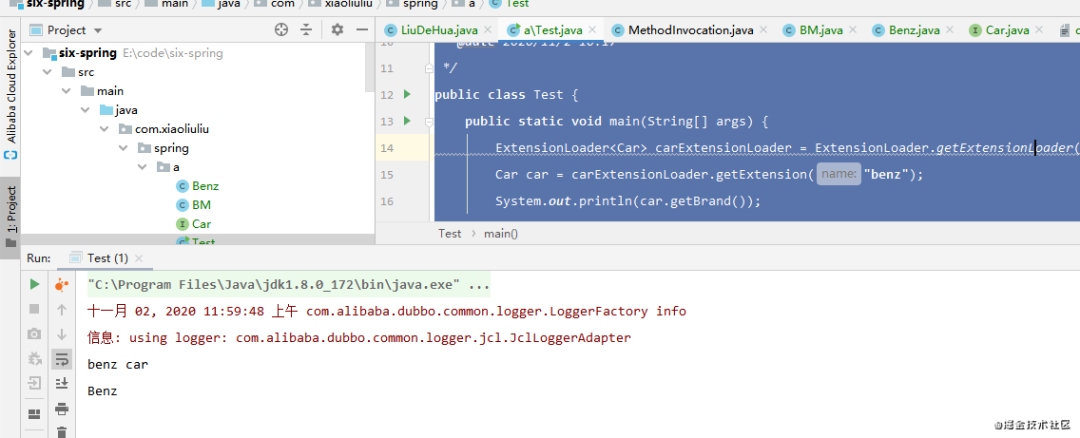
Task: Click the "benz car" console output line
Action: [x=118, y=365]
